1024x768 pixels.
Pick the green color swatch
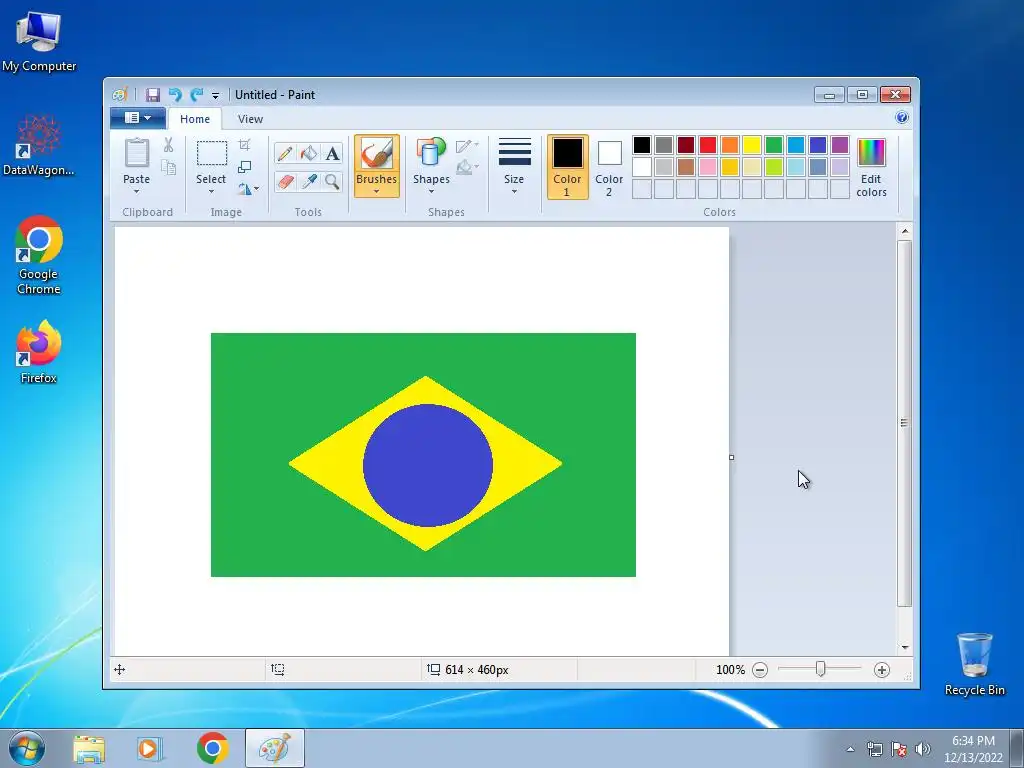(x=774, y=144)
